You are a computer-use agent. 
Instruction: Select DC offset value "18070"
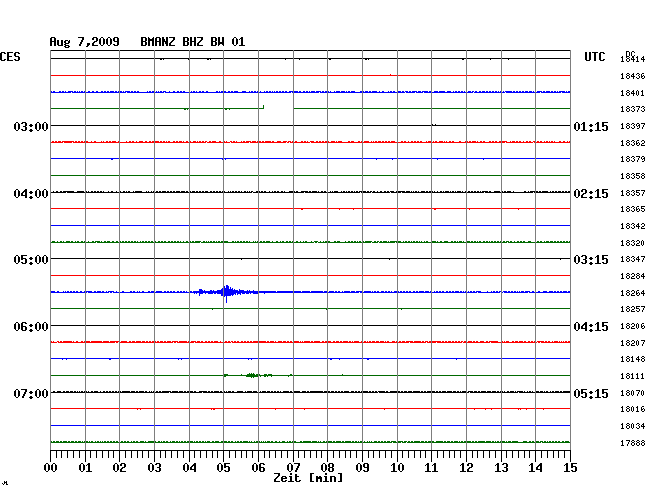tap(633, 393)
